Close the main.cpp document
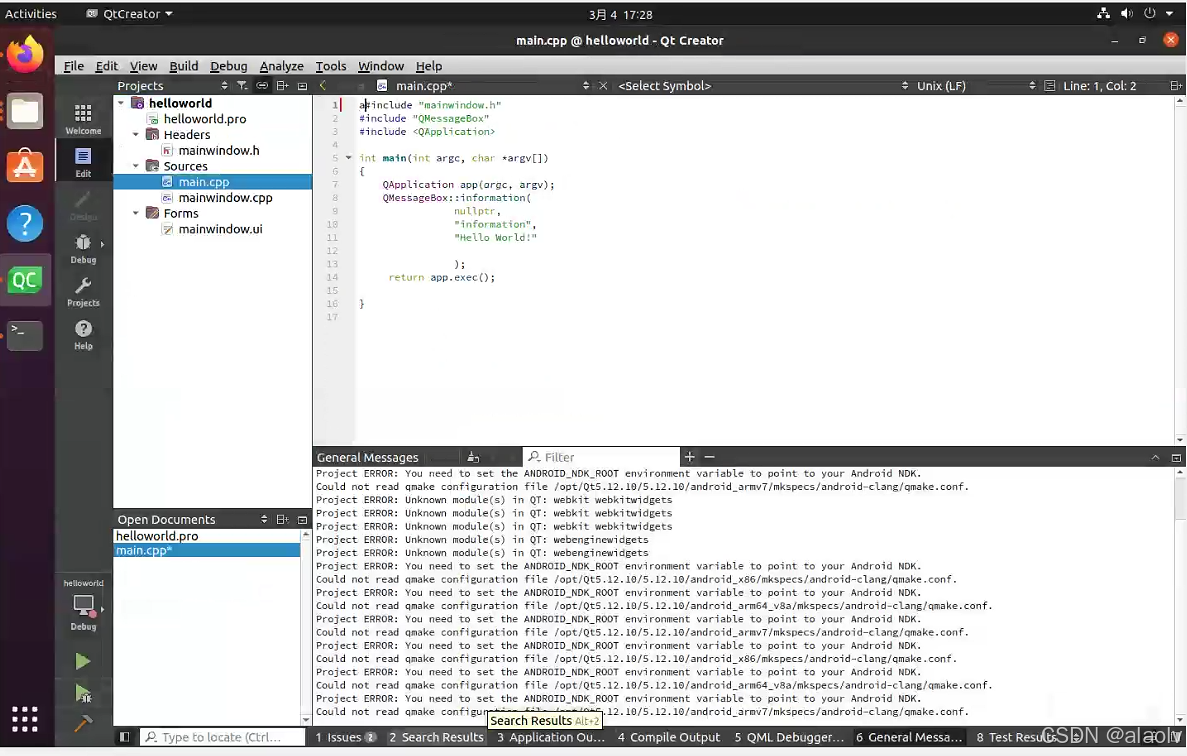Image resolution: width=1187 pixels, height=756 pixels. tap(603, 86)
